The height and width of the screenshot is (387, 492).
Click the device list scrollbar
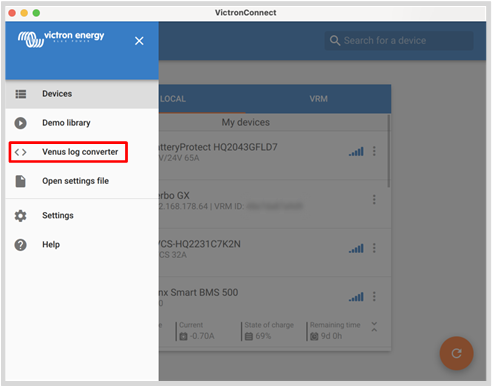(389, 151)
